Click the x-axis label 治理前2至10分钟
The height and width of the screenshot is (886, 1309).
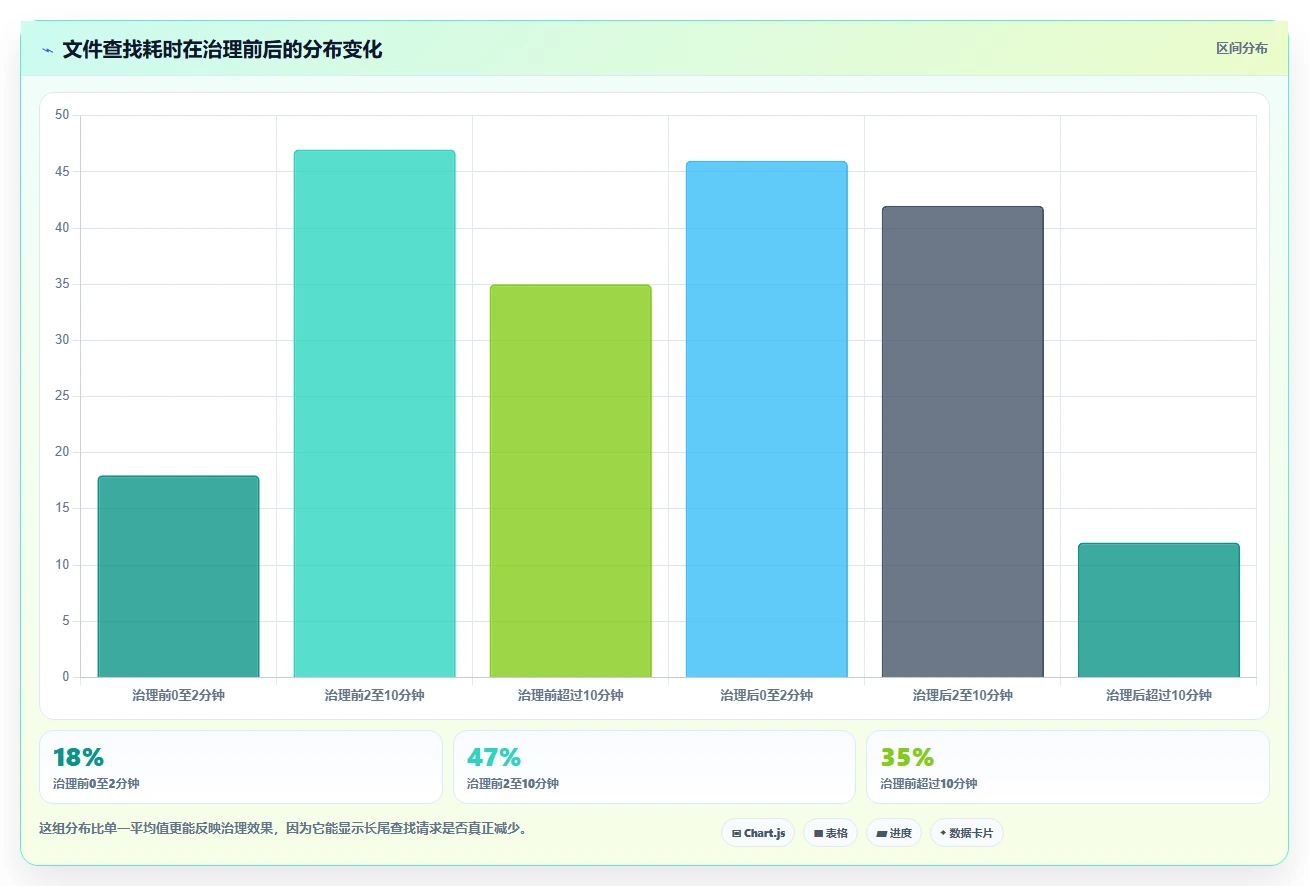click(374, 695)
